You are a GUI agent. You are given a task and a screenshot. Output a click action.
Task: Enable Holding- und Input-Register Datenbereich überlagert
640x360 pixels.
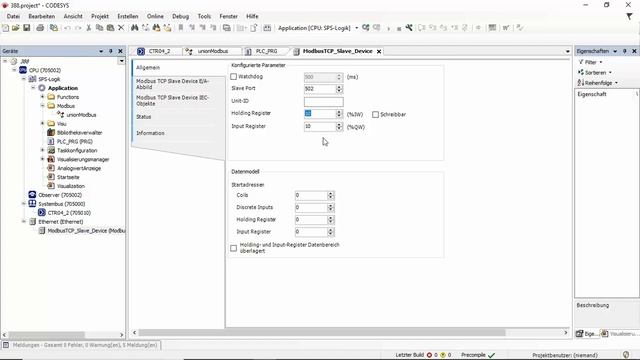pyautogui.click(x=233, y=248)
